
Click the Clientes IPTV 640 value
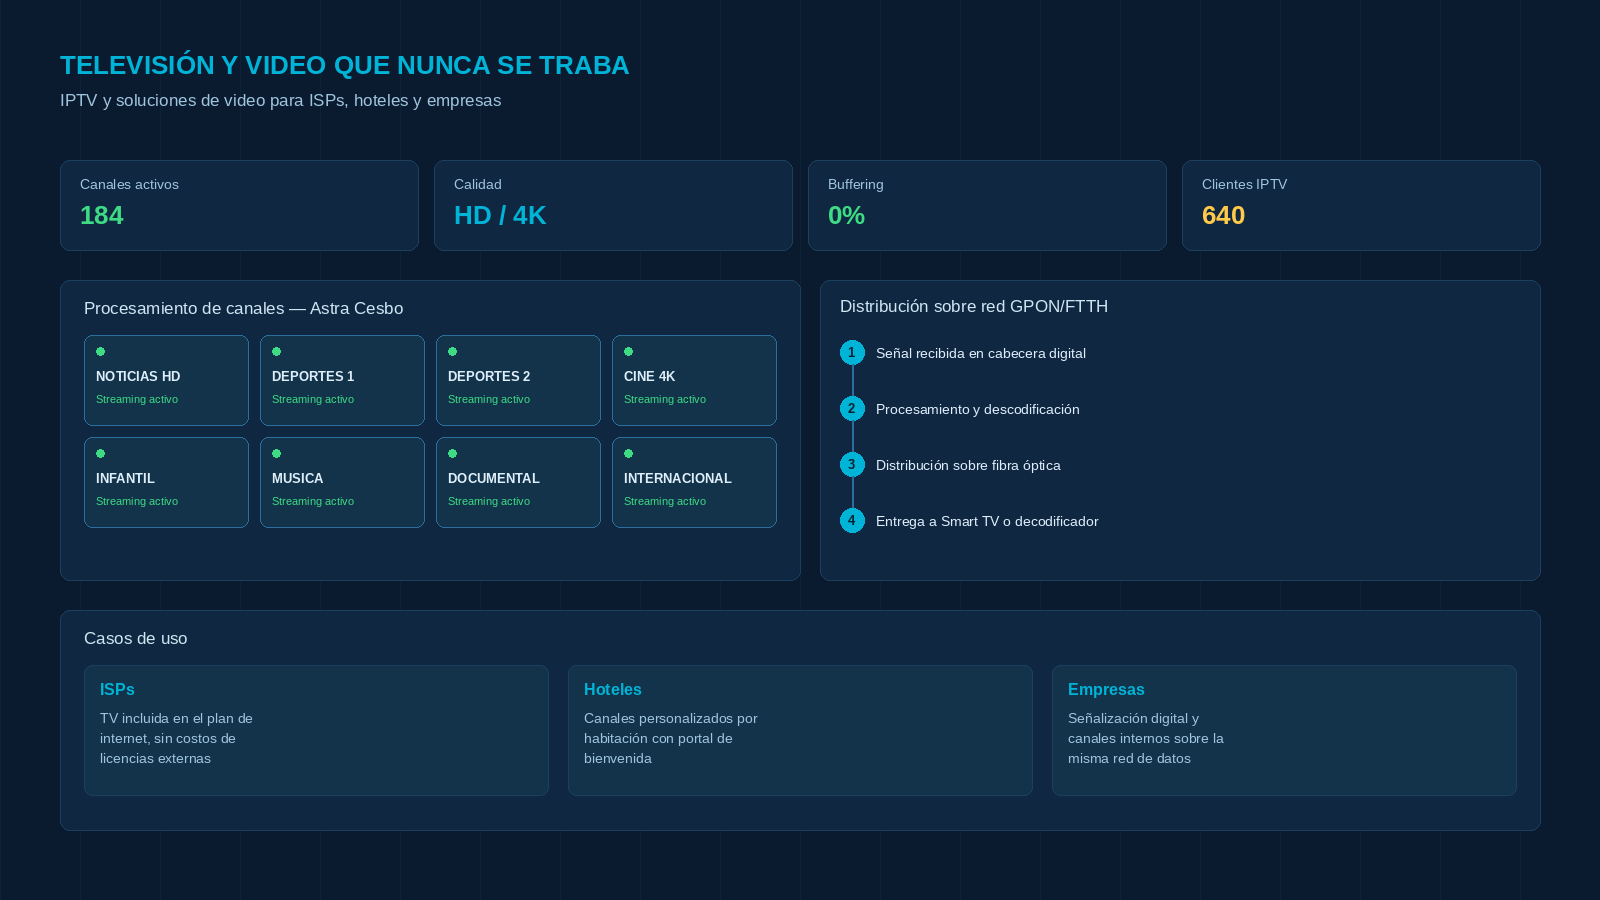tap(1223, 215)
